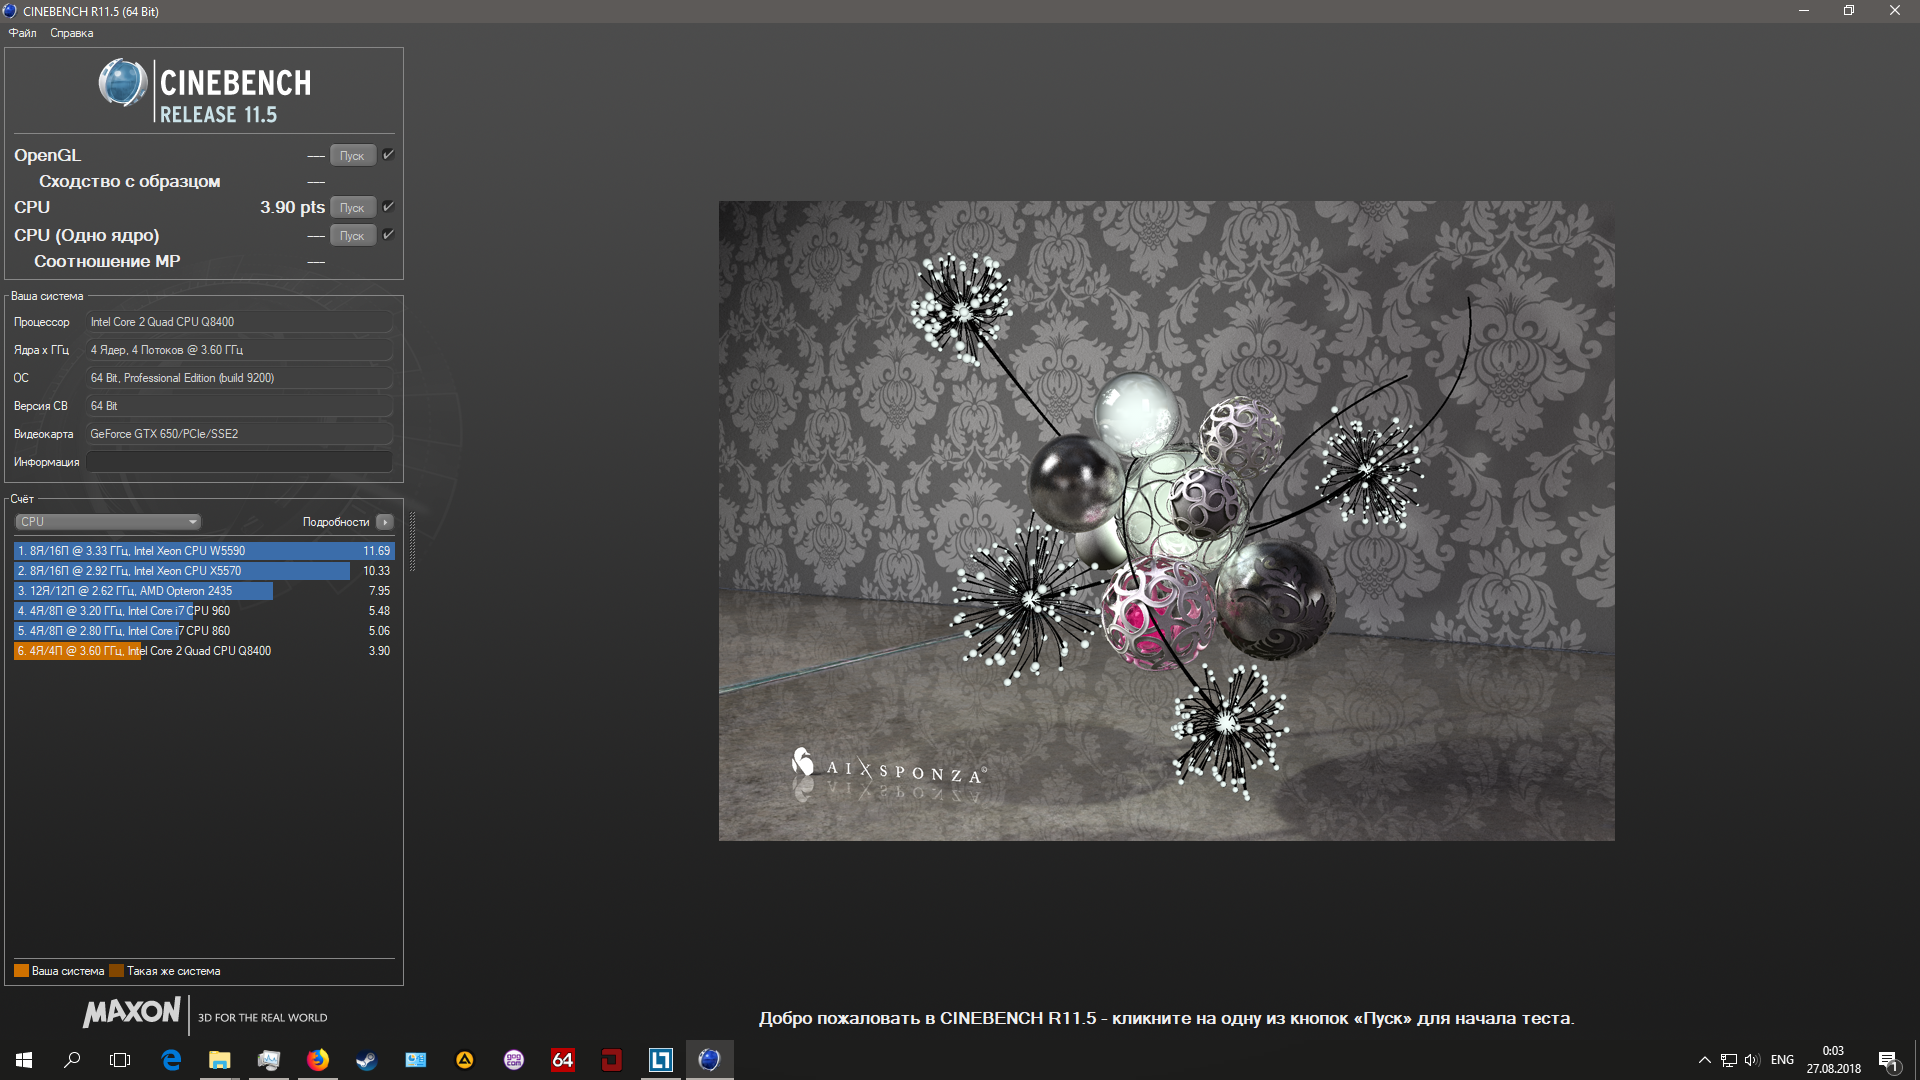1920x1080 pixels.
Task: Open Task View in the taskbar
Action: coord(120,1060)
